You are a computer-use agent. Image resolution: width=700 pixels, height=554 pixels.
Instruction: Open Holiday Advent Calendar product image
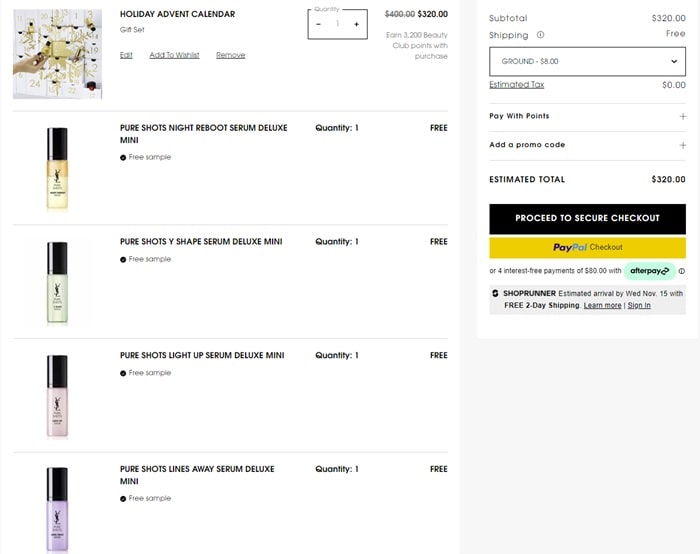click(57, 54)
